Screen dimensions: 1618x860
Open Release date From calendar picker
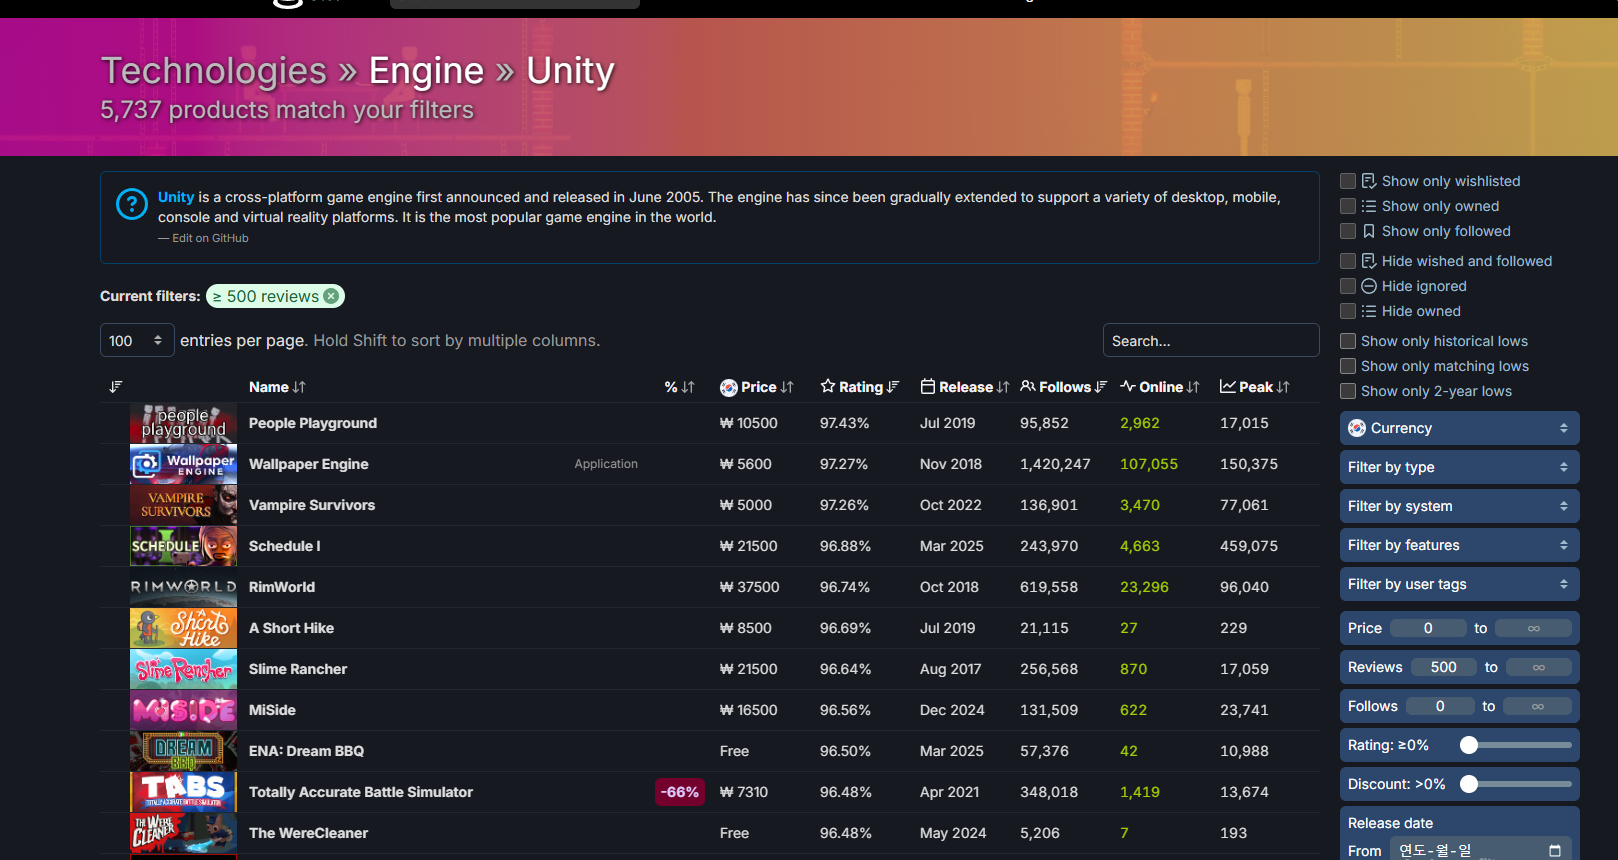tap(1555, 851)
